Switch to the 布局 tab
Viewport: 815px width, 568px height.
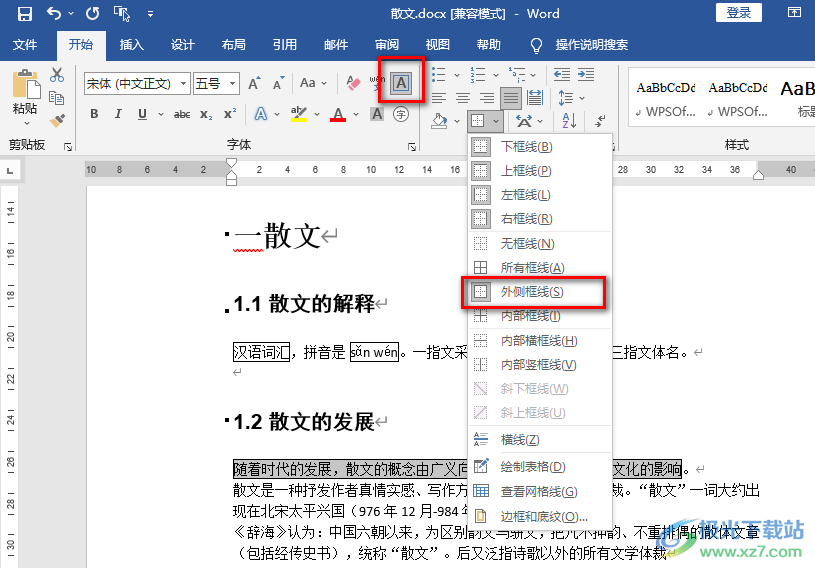(233, 45)
